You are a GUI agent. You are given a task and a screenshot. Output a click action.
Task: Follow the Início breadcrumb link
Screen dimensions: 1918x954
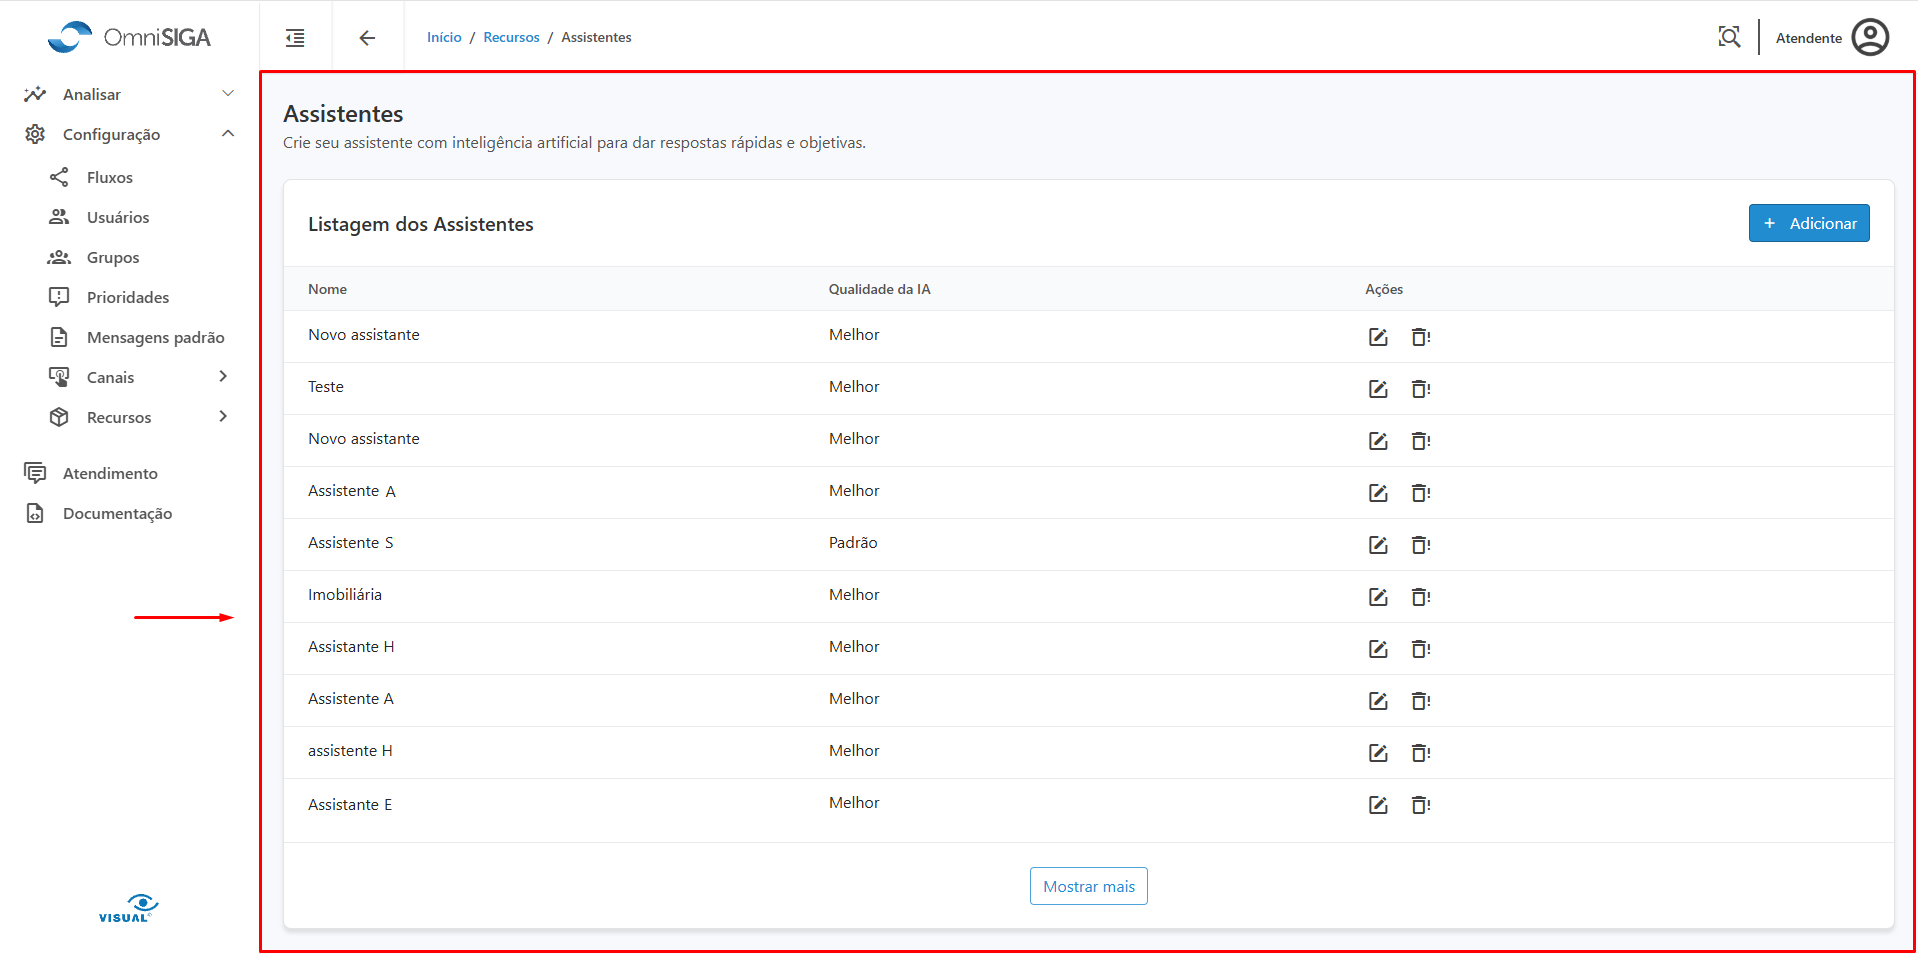444,37
